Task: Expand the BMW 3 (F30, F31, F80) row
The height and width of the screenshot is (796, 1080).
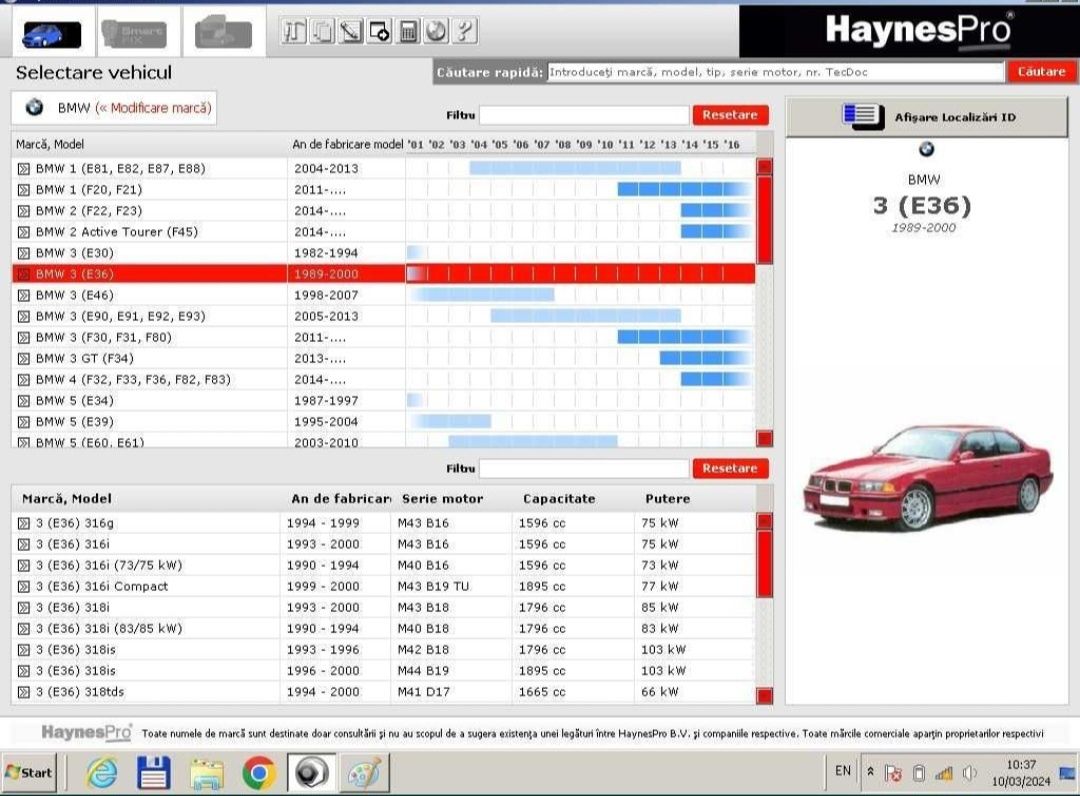Action: [24, 337]
